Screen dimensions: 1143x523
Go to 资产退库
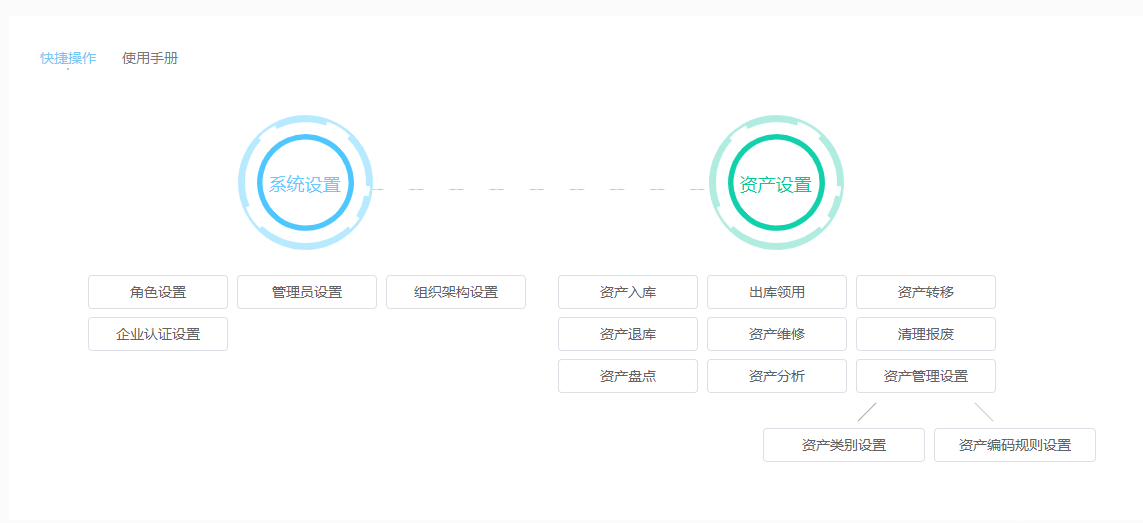[628, 334]
